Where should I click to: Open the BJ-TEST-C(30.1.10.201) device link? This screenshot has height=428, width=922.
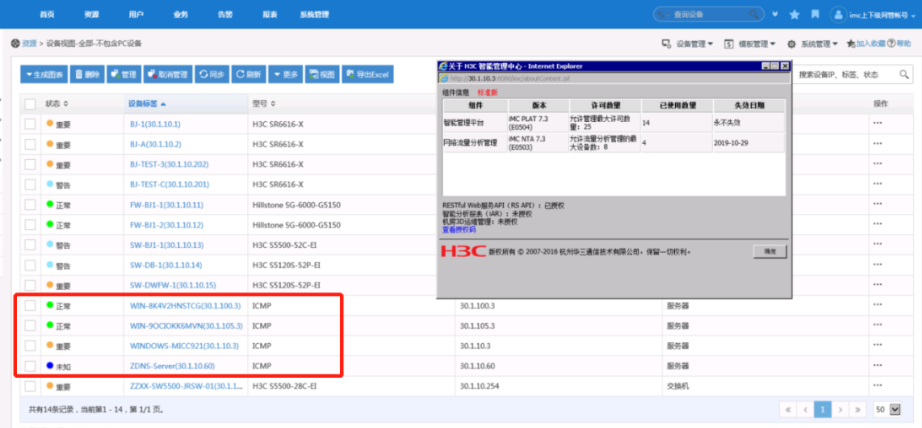tap(169, 185)
